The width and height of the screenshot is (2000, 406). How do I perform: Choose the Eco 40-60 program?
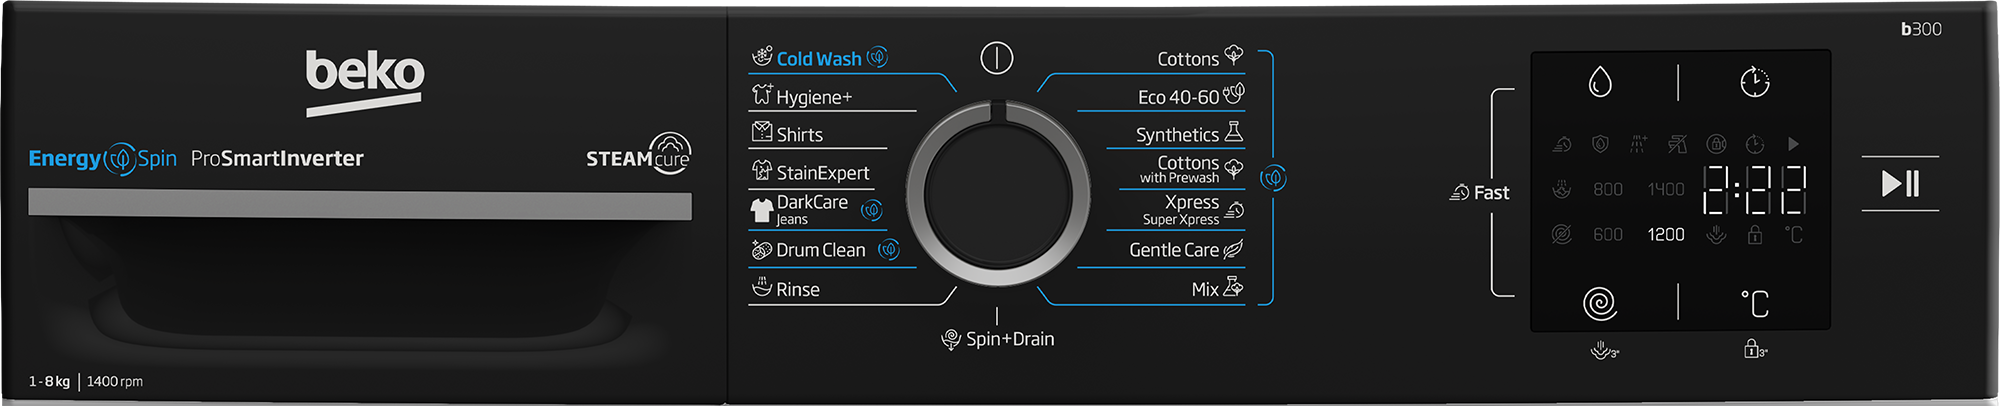[1178, 97]
